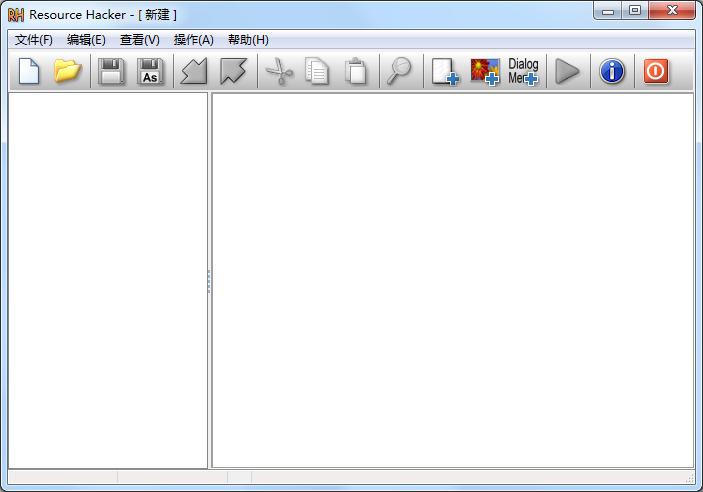Open the 编辑(E) menu
Viewport: 703px width, 492px height.
click(86, 40)
